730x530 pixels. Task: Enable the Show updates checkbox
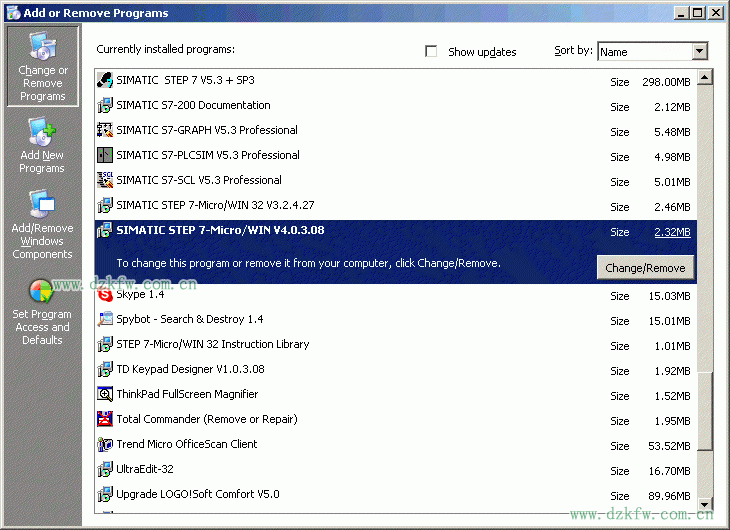pos(432,52)
